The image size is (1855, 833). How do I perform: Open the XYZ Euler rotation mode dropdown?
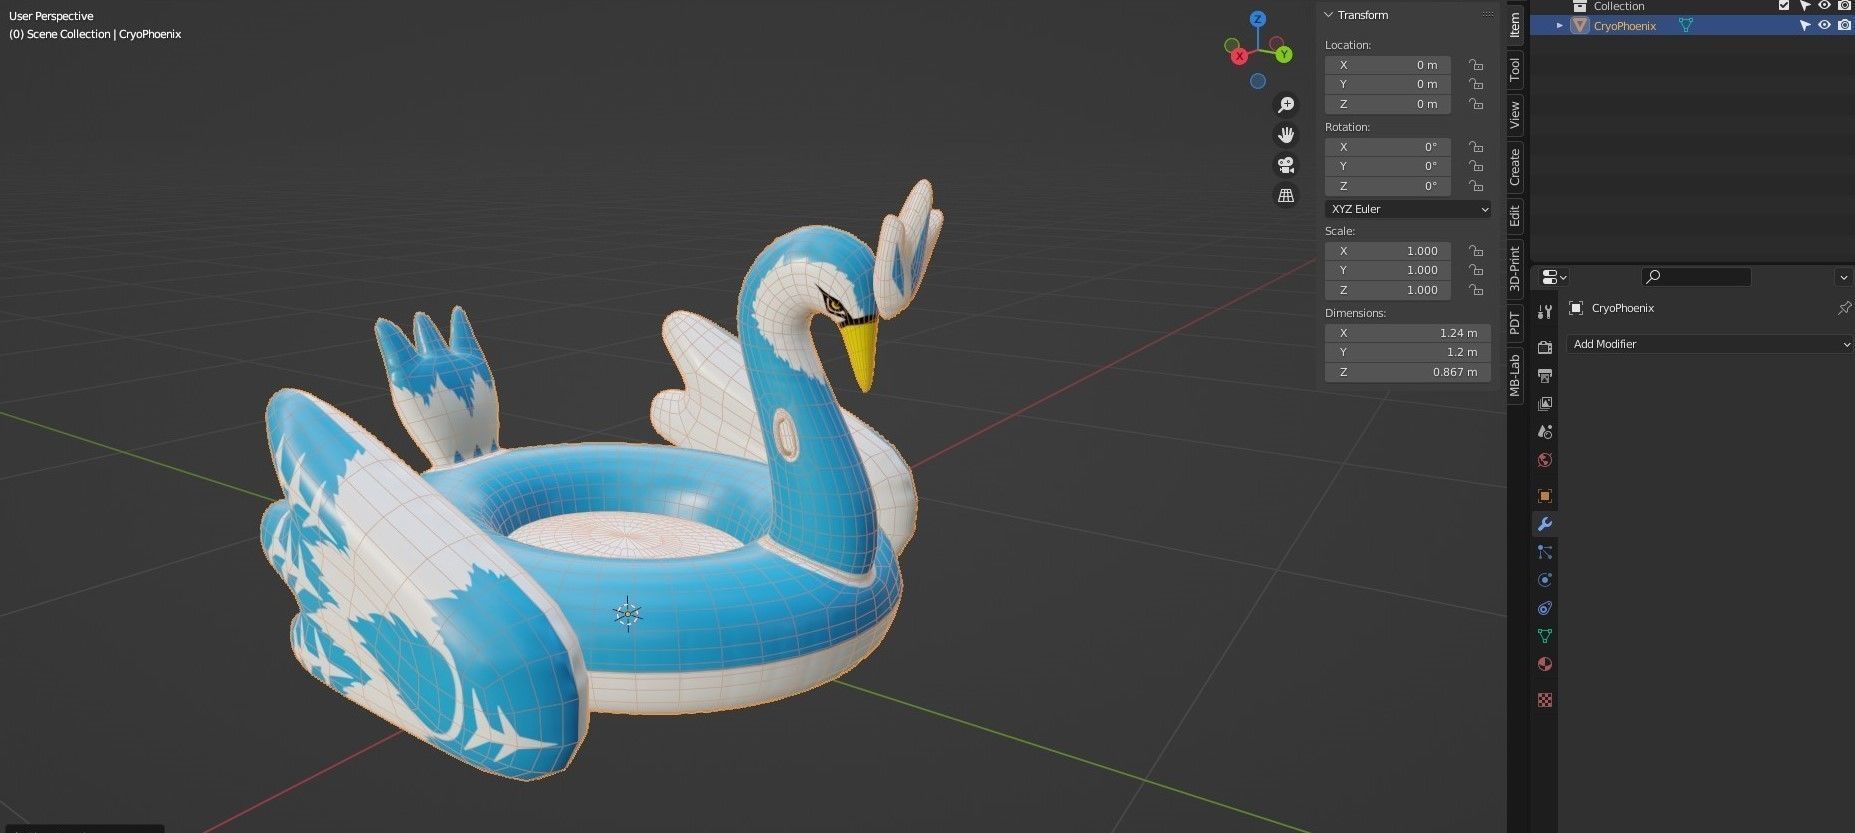coord(1408,209)
